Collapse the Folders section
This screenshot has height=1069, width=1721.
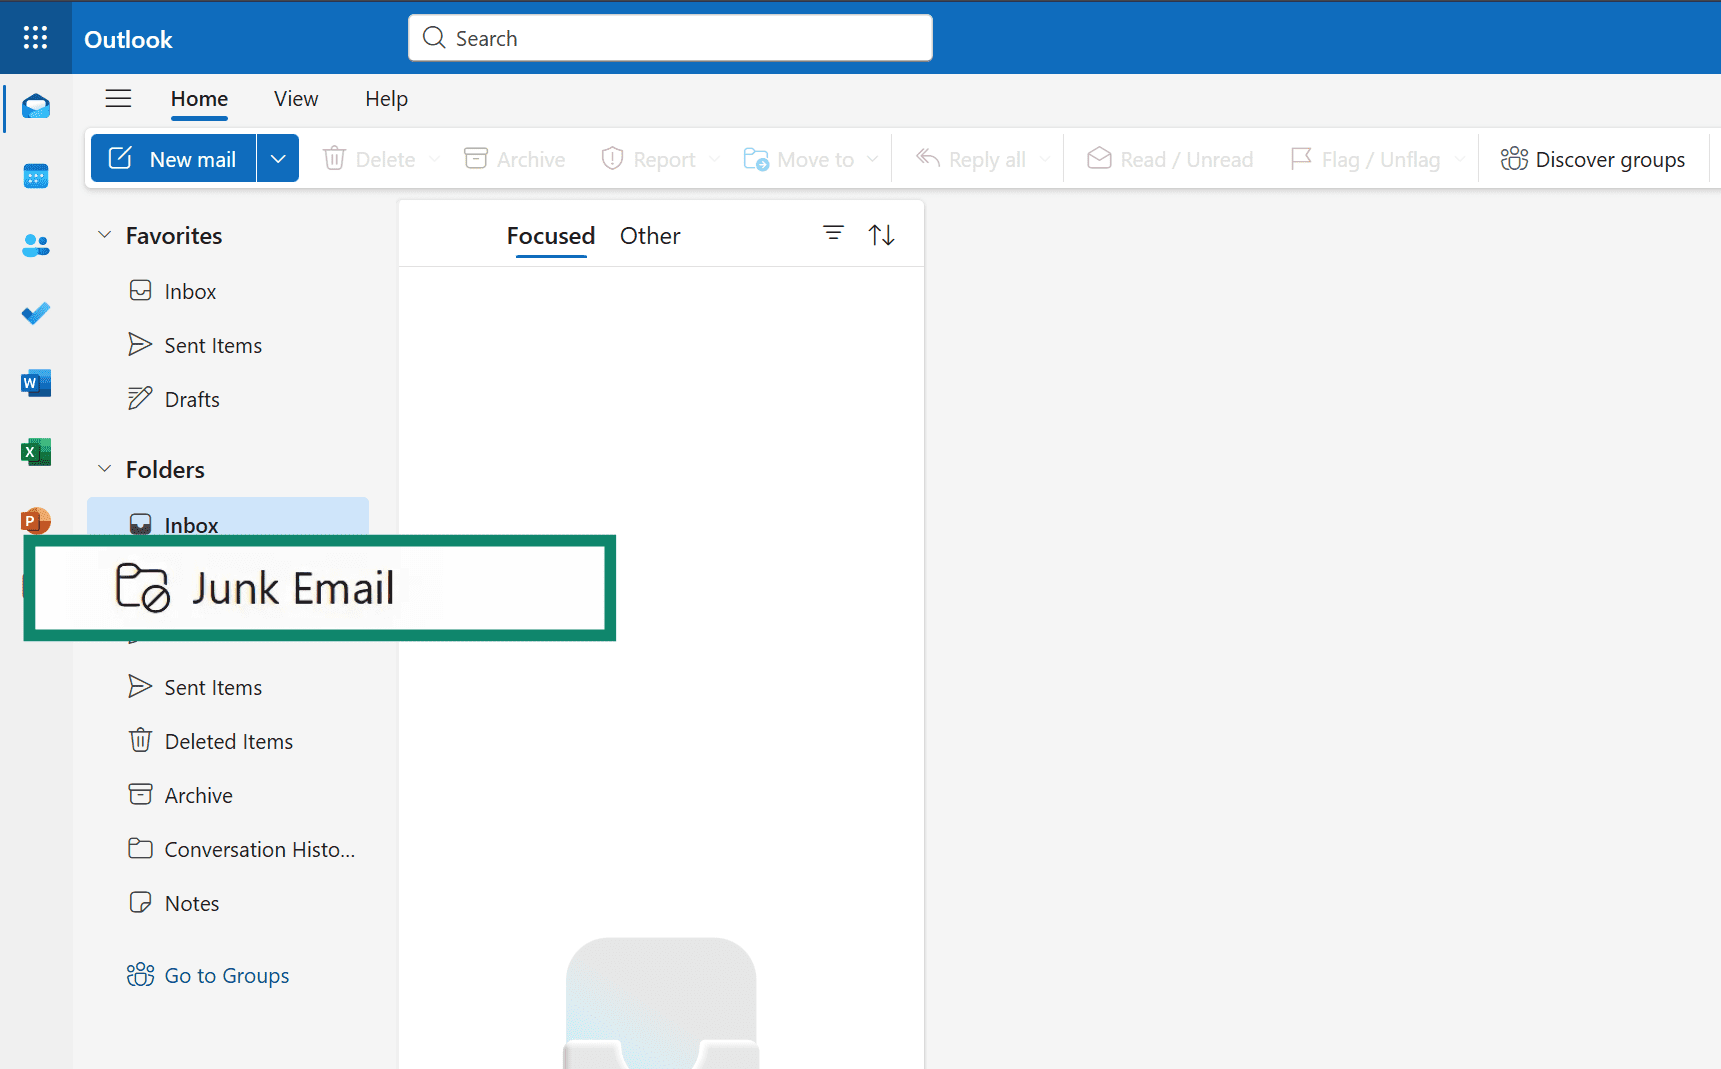pos(104,468)
